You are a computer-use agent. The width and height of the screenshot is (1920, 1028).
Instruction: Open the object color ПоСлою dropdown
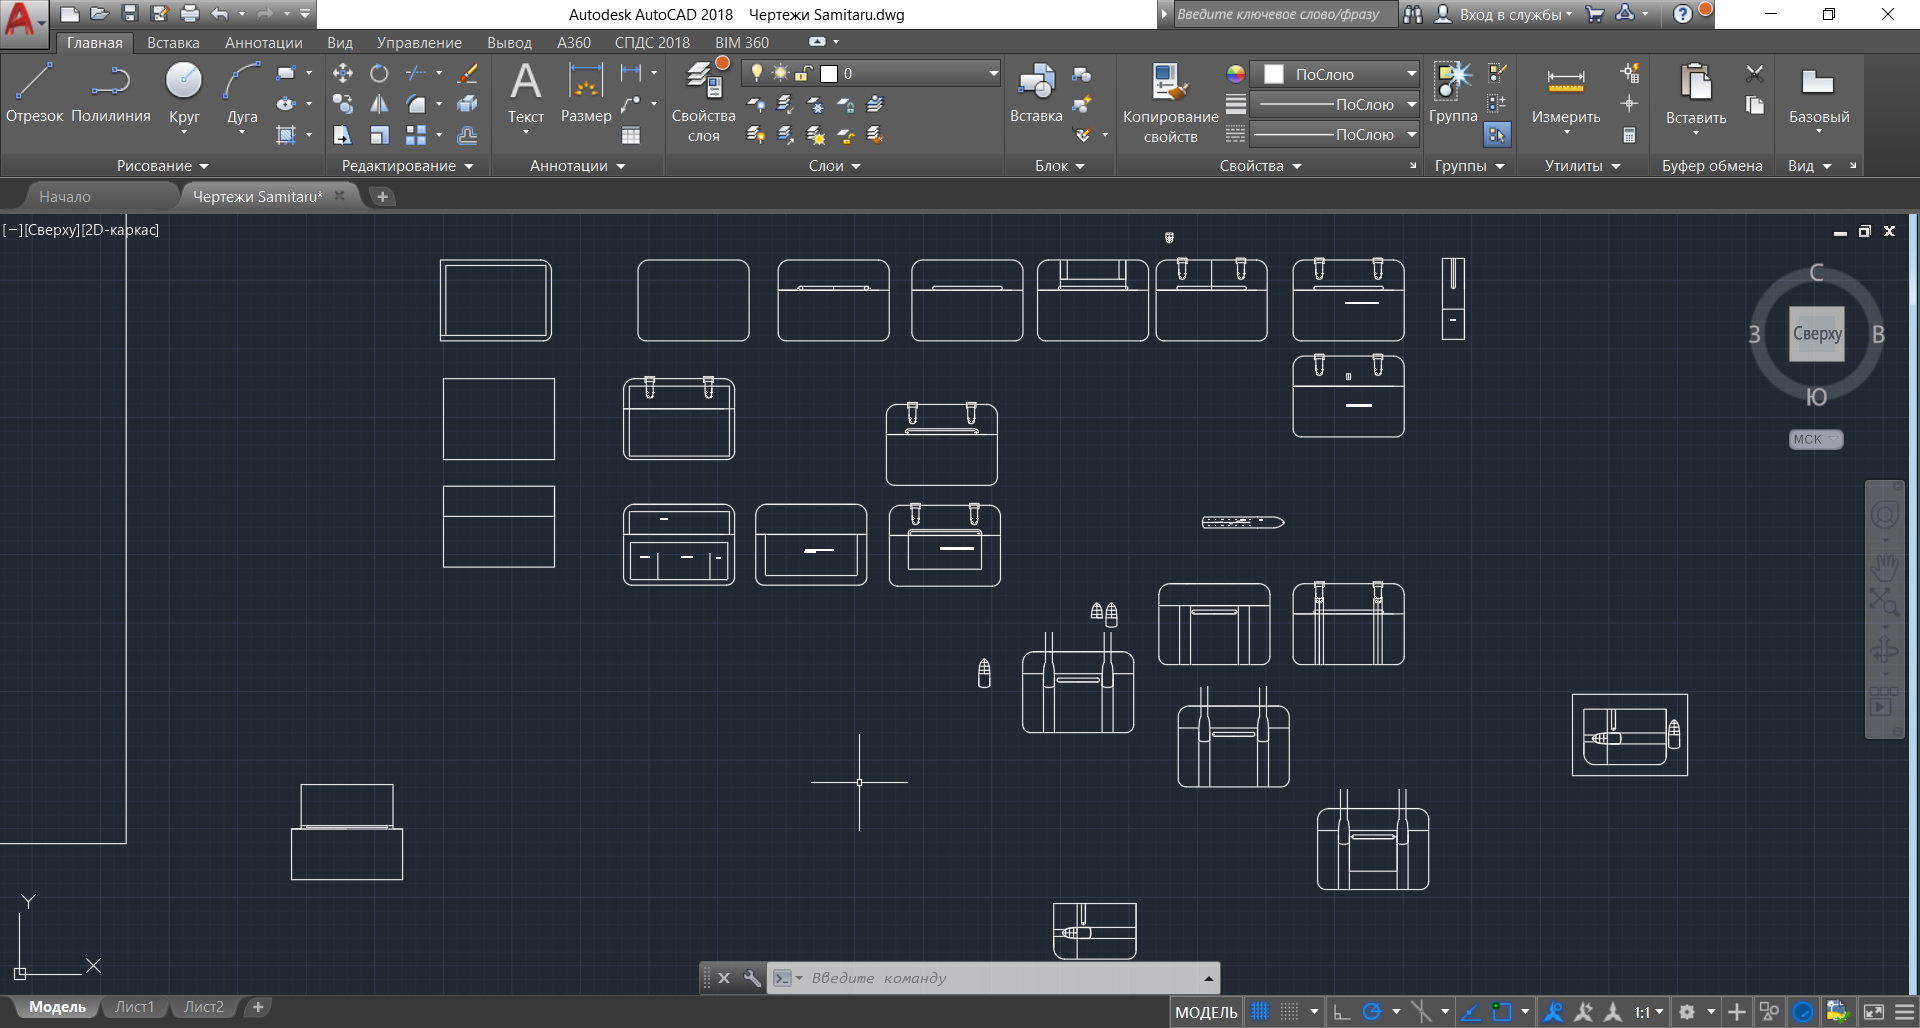[1411, 74]
